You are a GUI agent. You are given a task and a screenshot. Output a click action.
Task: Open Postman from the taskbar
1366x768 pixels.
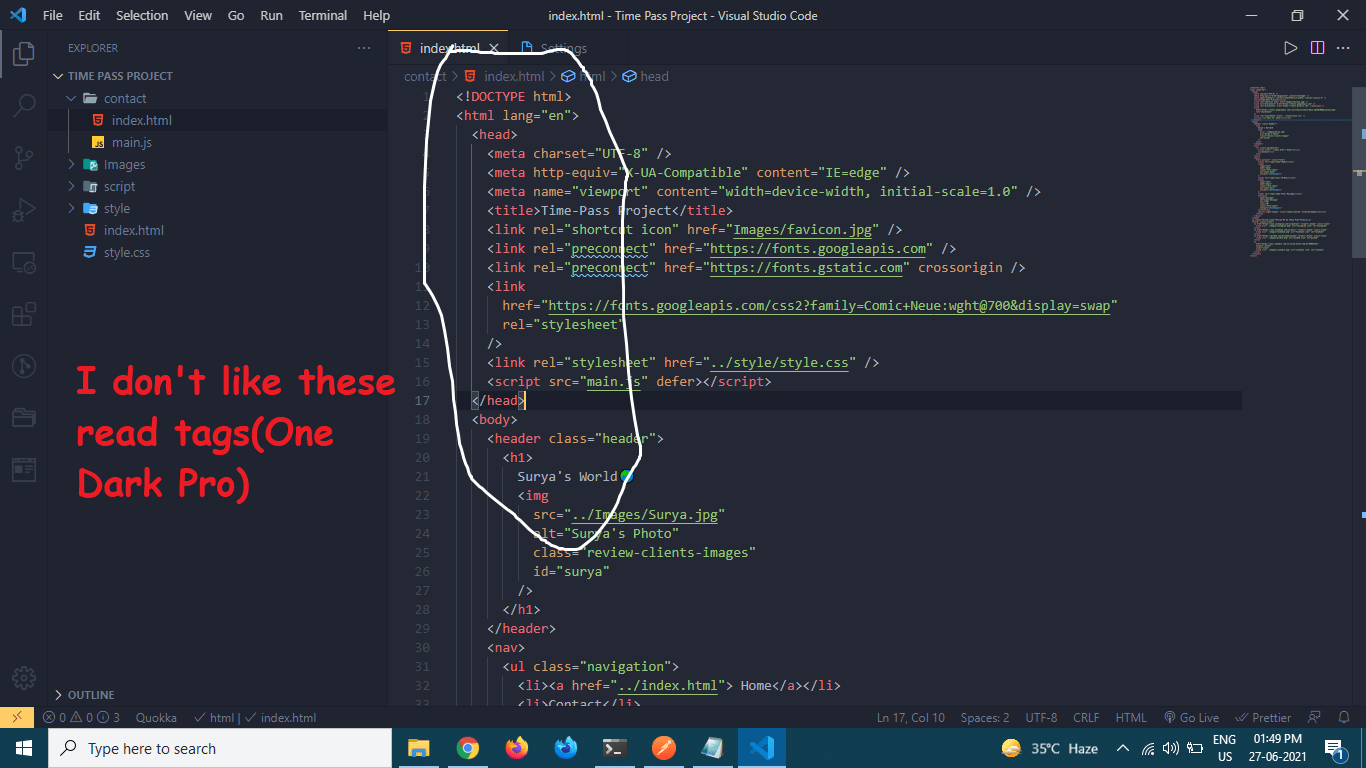pos(663,748)
